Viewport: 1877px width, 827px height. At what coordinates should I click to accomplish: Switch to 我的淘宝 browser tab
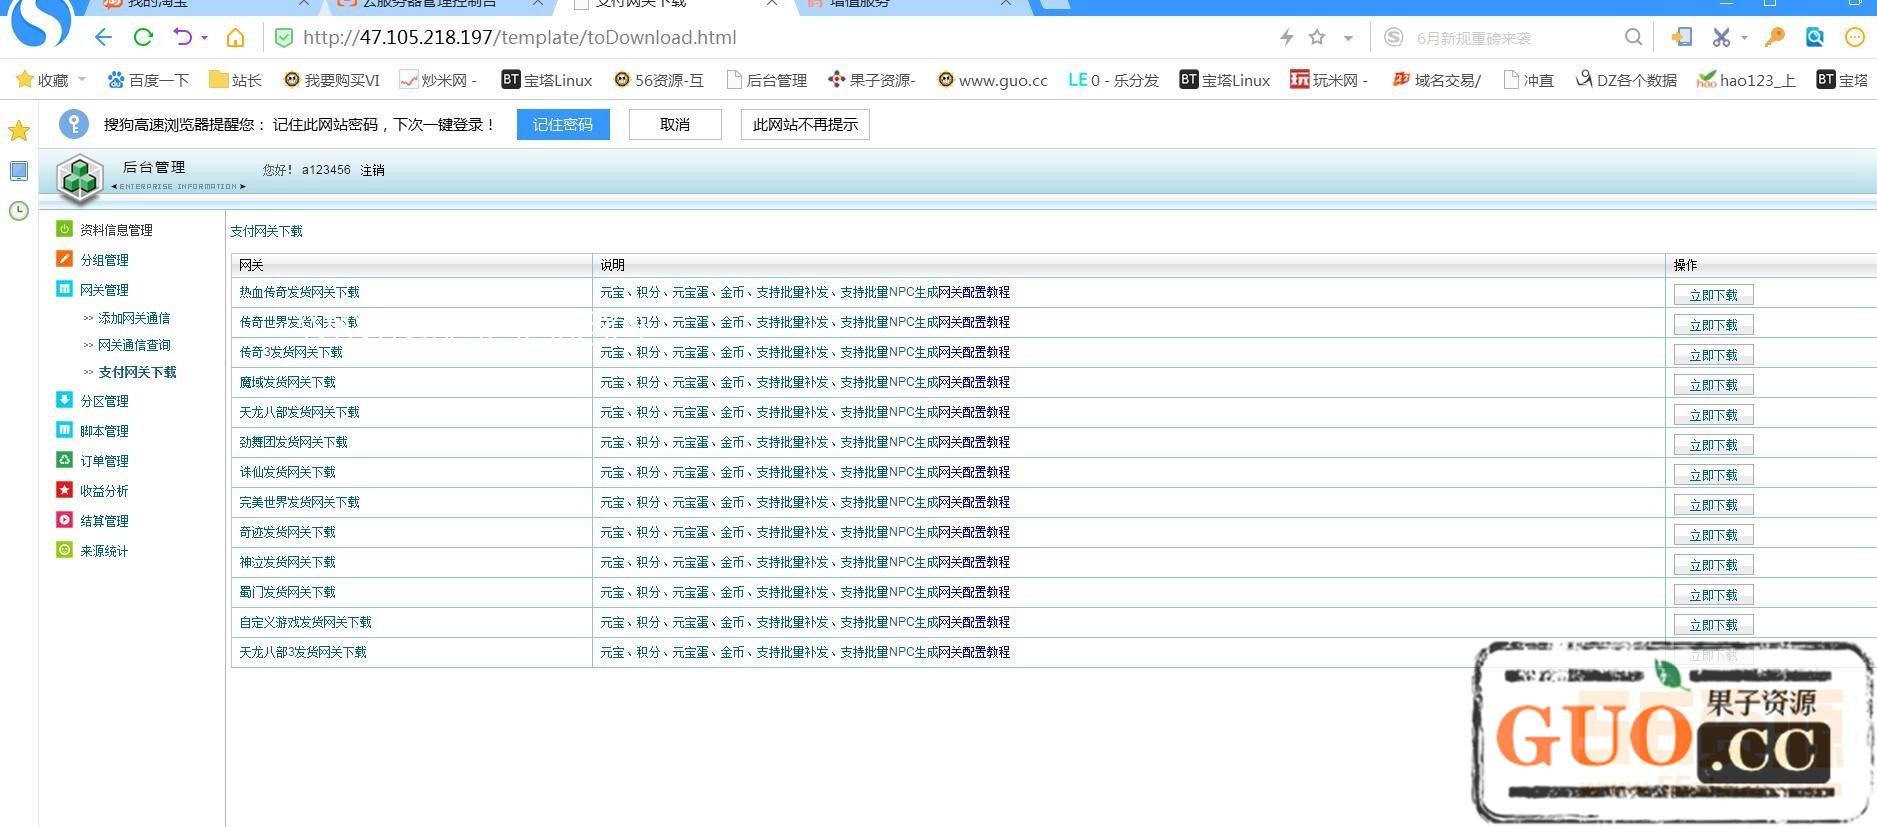(x=205, y=5)
